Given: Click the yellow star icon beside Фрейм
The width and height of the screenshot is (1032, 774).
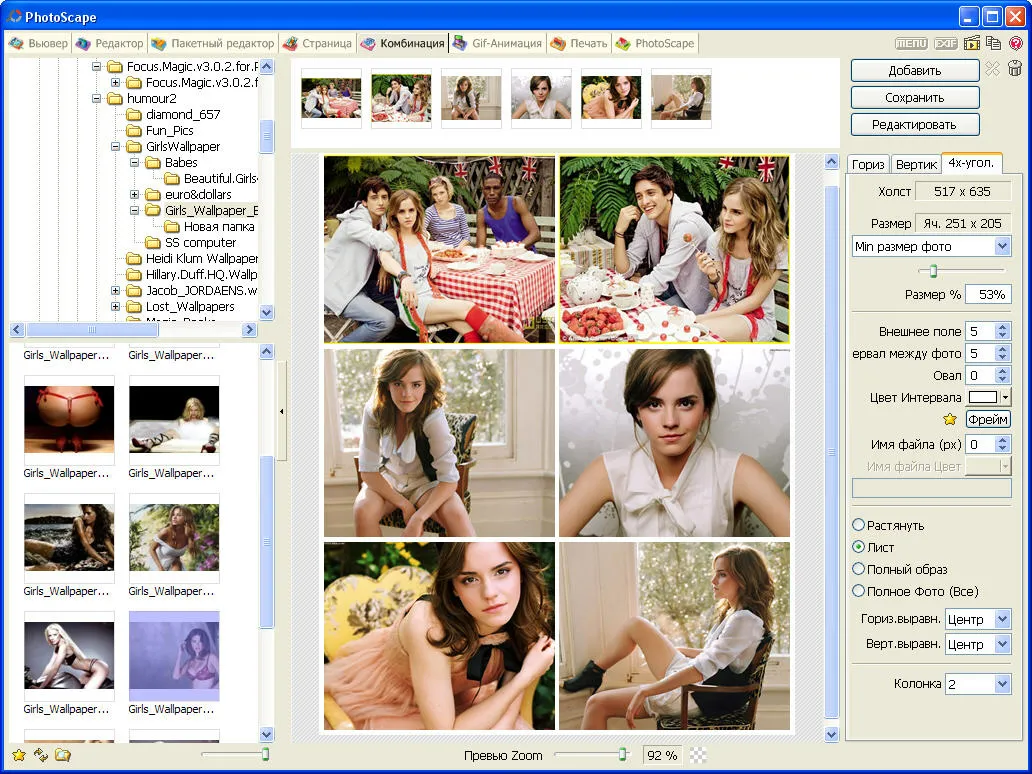Looking at the screenshot, I should click(950, 420).
